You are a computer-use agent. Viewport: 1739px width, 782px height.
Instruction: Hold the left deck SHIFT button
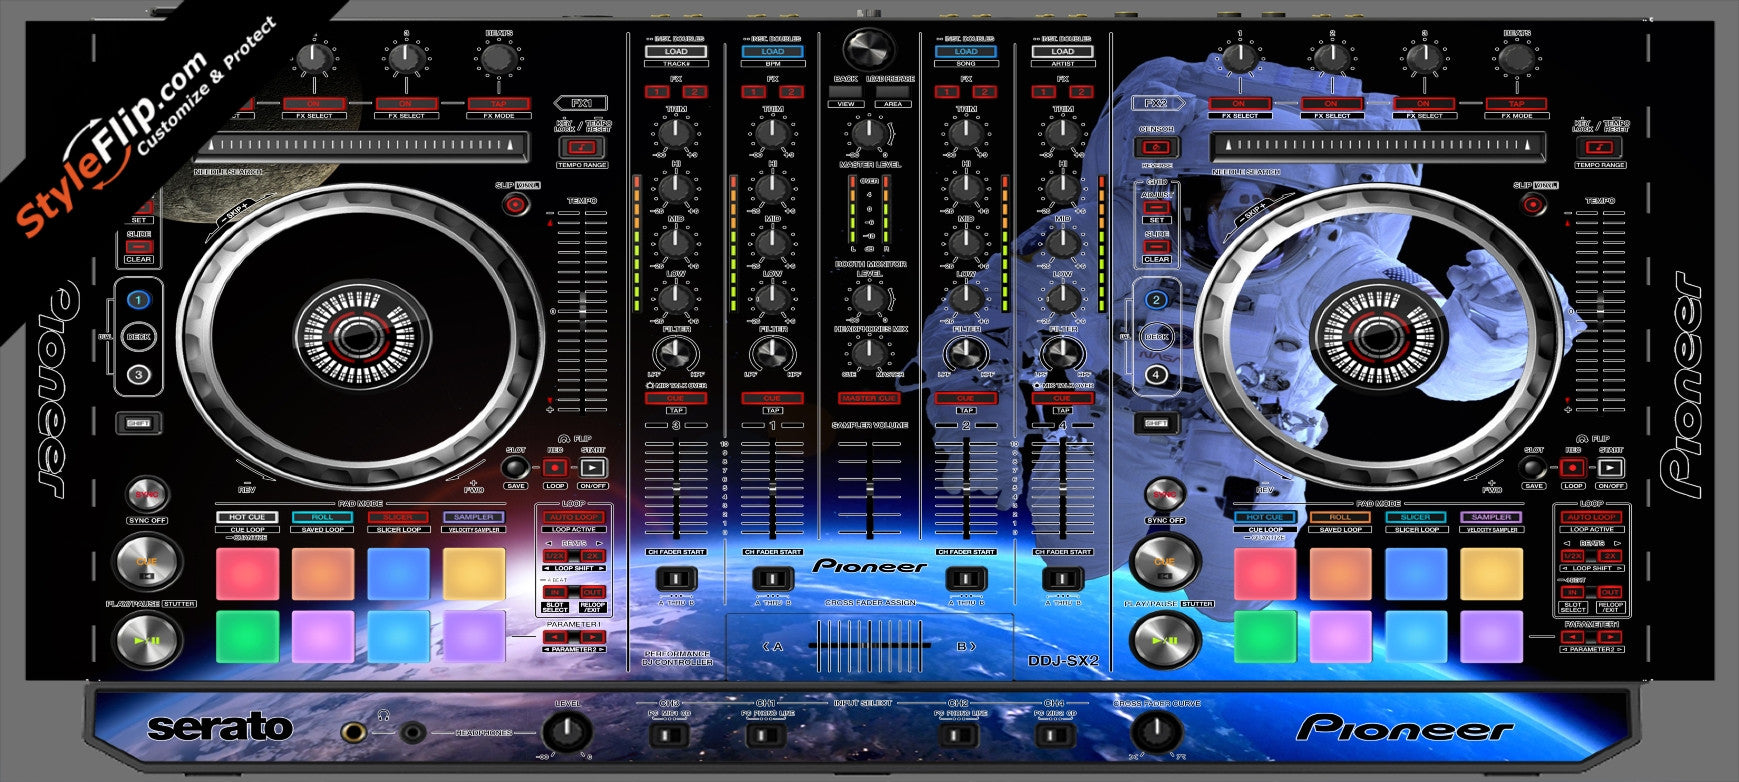[138, 423]
